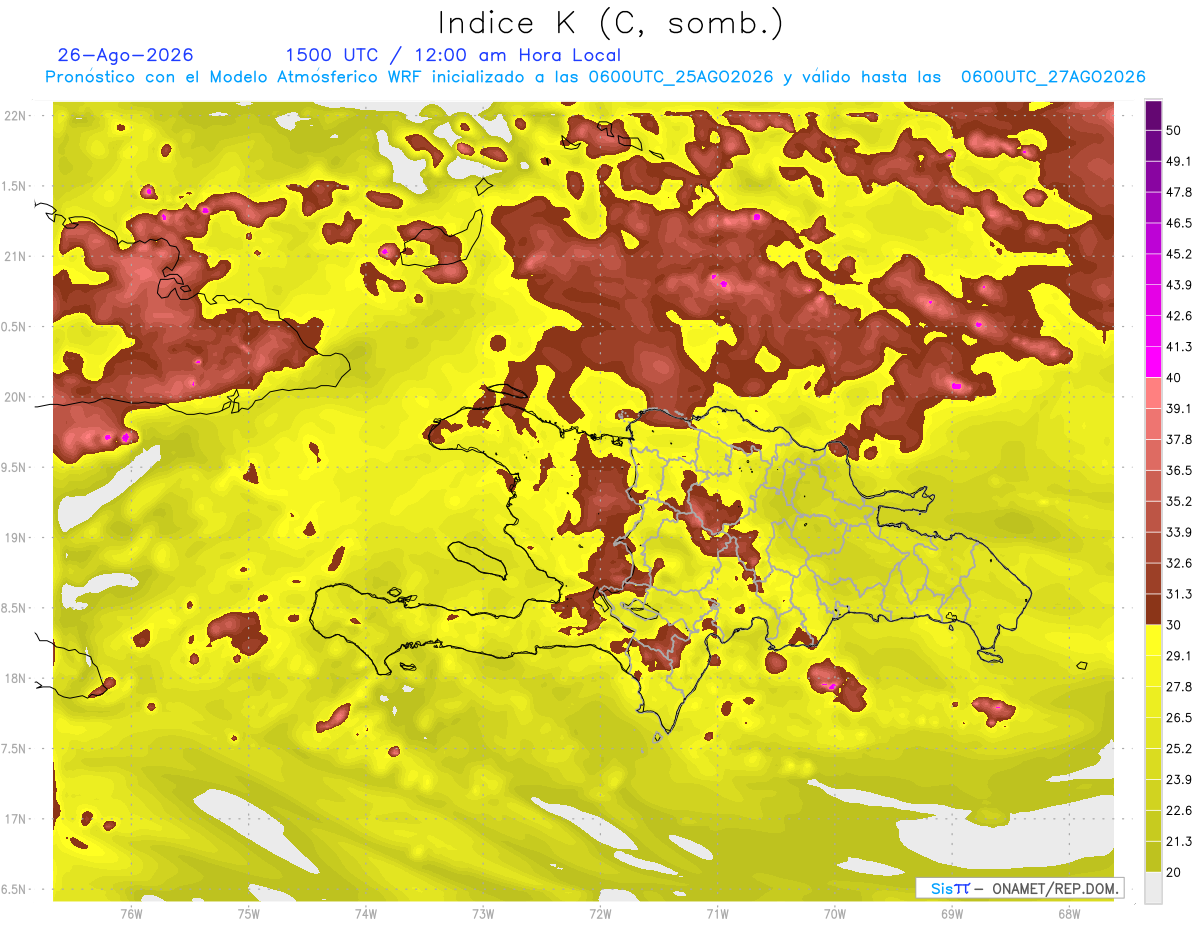Click the color scale value '33.9'
Screen dimensions: 1200x927
[1178, 532]
